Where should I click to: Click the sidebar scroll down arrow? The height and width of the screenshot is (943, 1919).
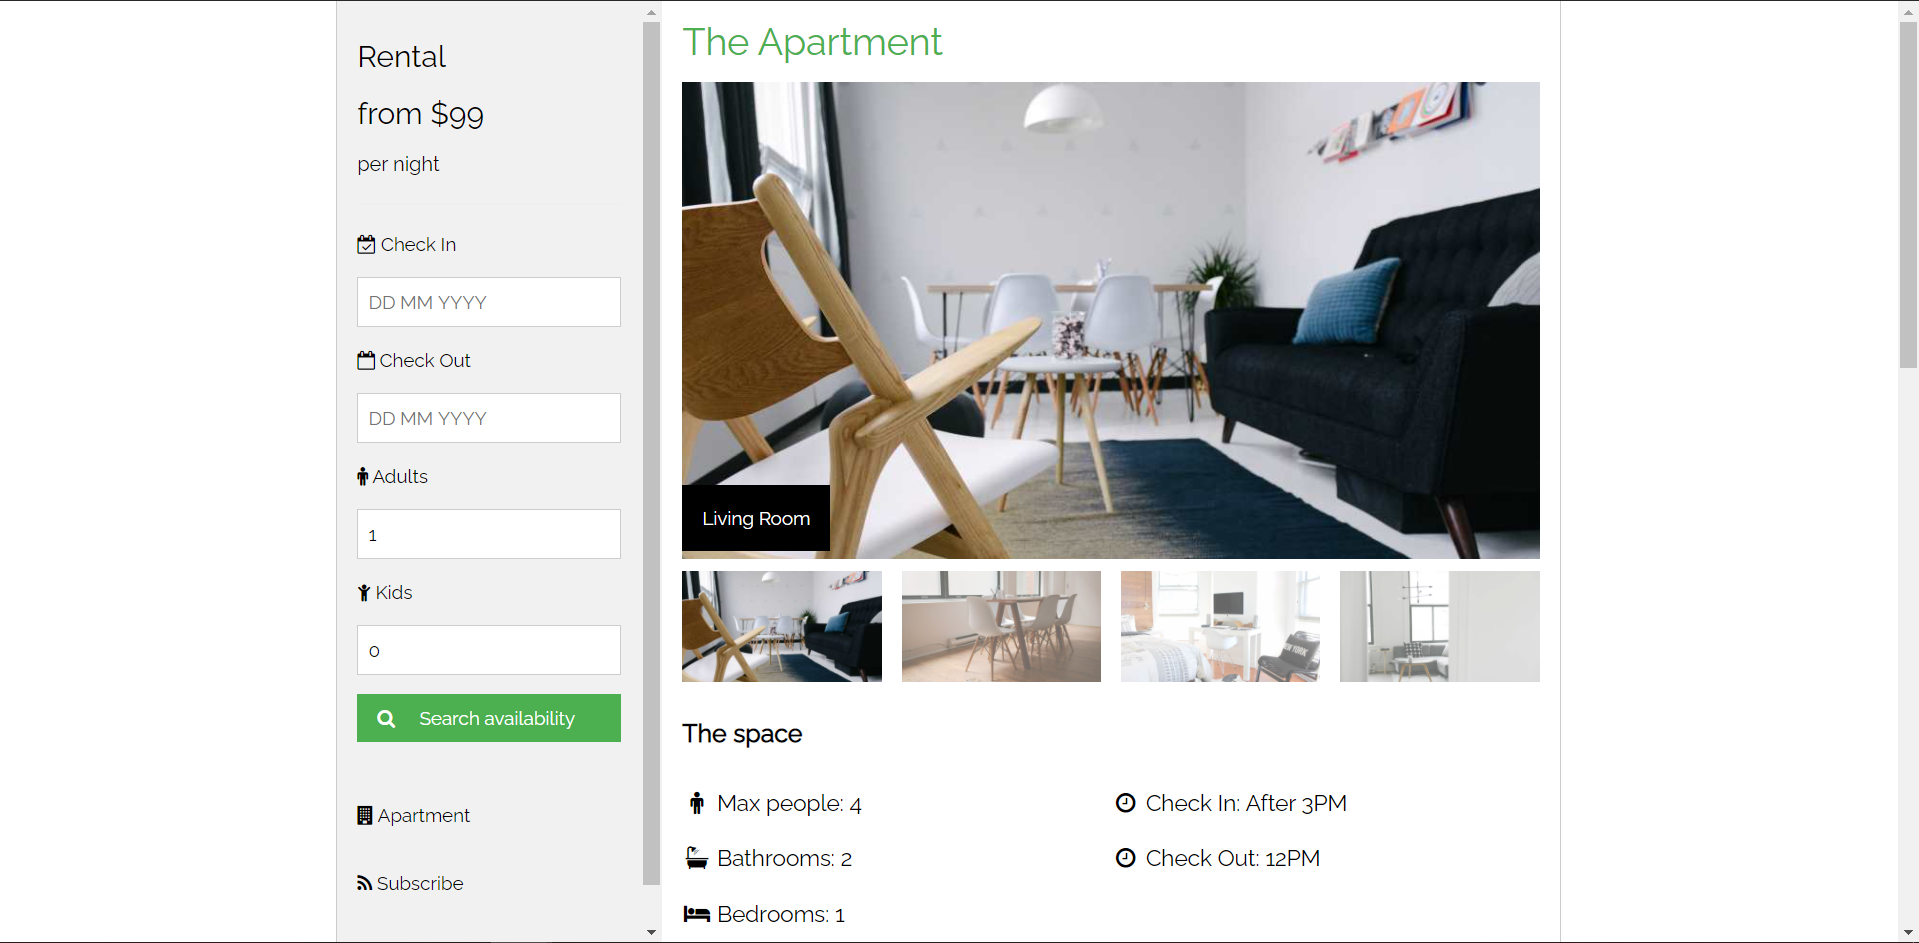651,932
